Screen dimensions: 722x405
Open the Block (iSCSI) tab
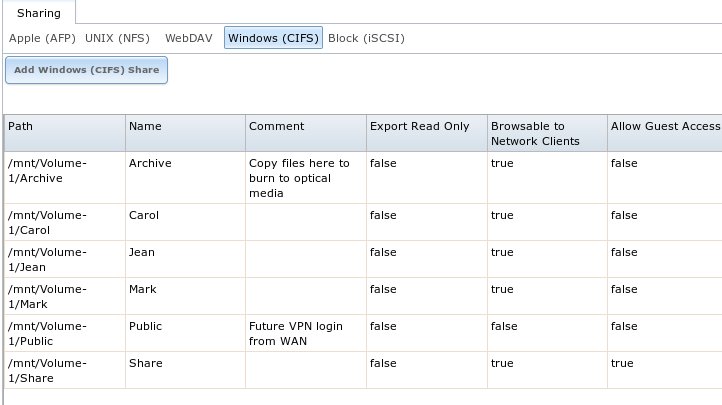click(x=367, y=38)
